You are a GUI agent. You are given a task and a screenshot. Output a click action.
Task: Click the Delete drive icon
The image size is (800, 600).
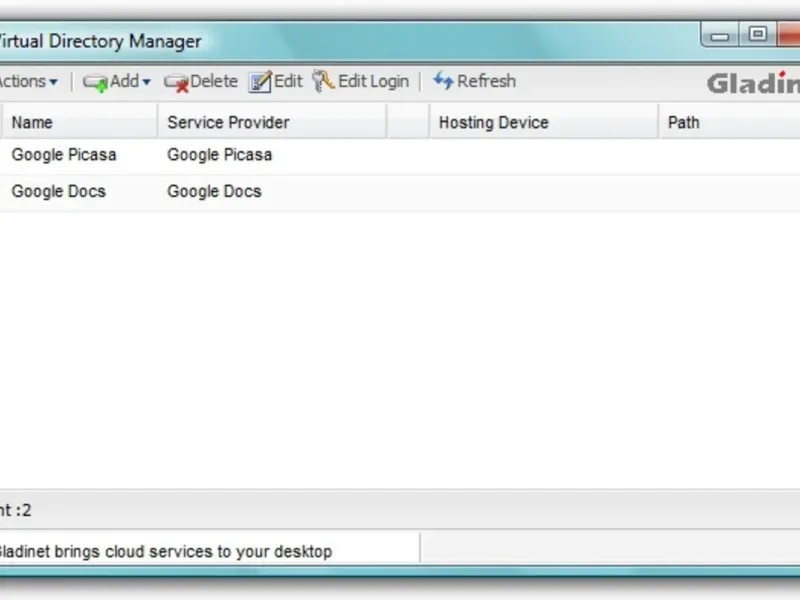click(x=176, y=83)
